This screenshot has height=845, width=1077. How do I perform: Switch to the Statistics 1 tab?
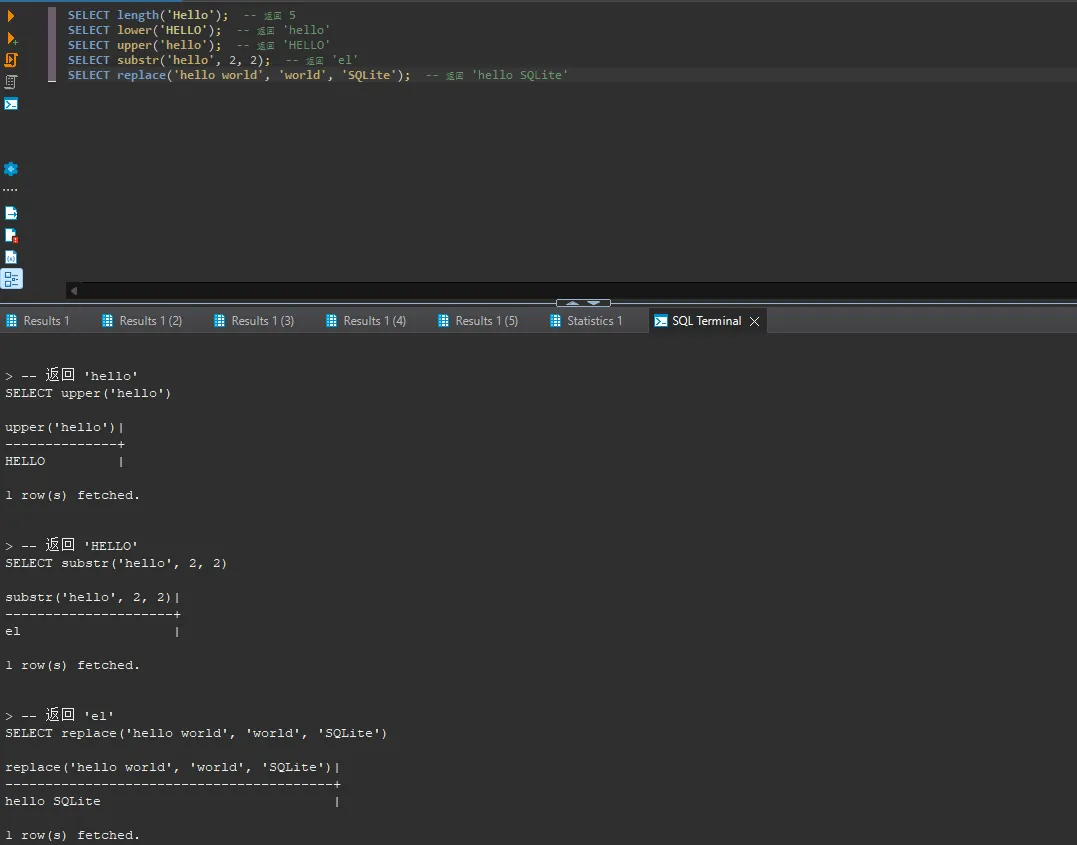click(x=587, y=321)
